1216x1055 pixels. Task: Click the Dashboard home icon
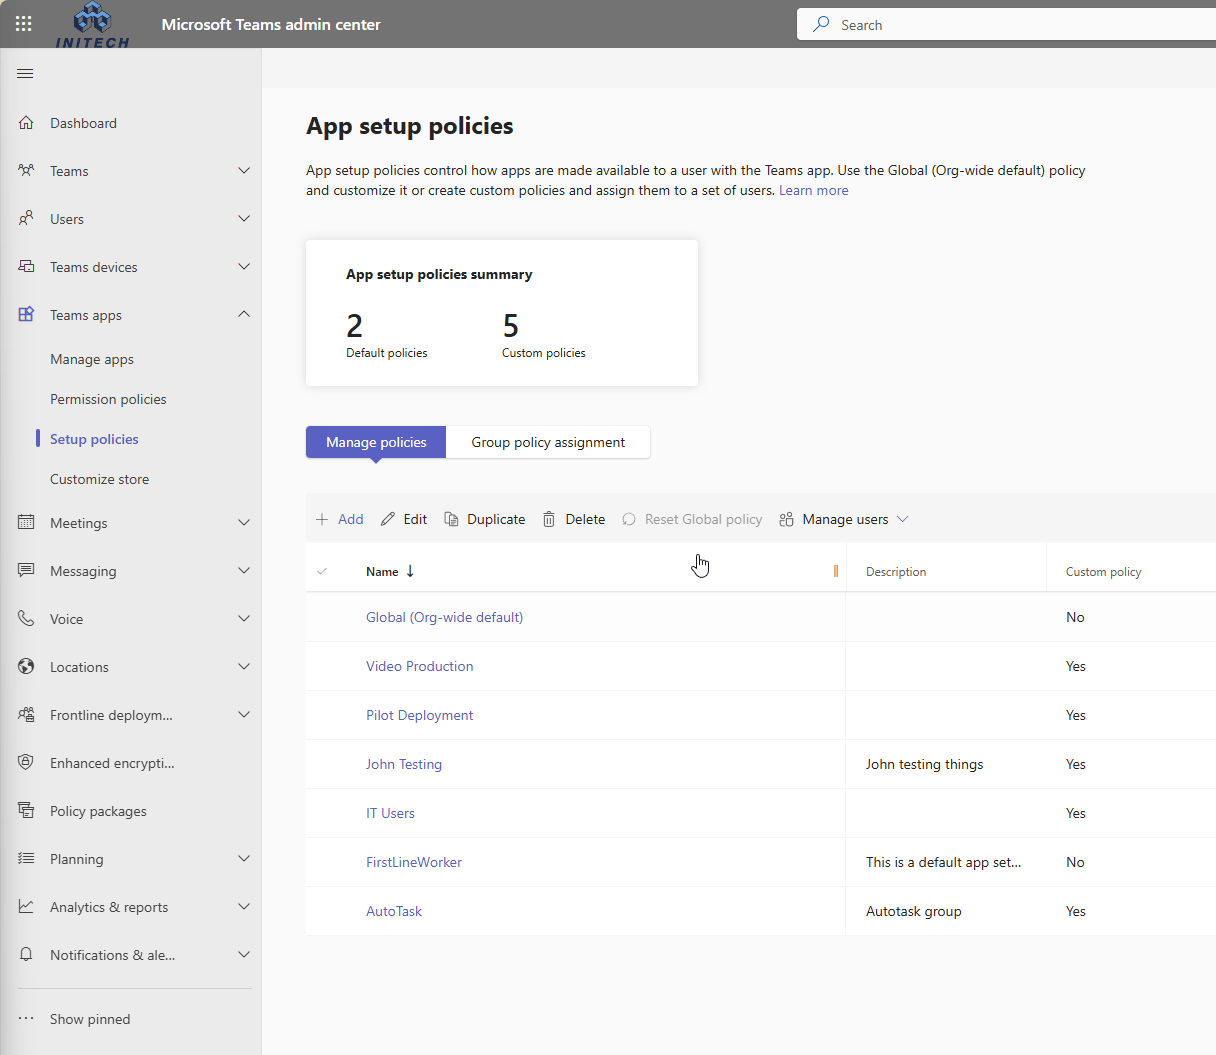coord(26,123)
